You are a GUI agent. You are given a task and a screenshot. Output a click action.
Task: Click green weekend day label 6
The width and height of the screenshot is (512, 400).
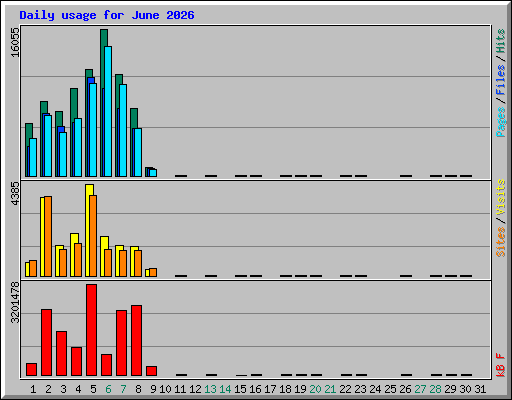(x=108, y=389)
